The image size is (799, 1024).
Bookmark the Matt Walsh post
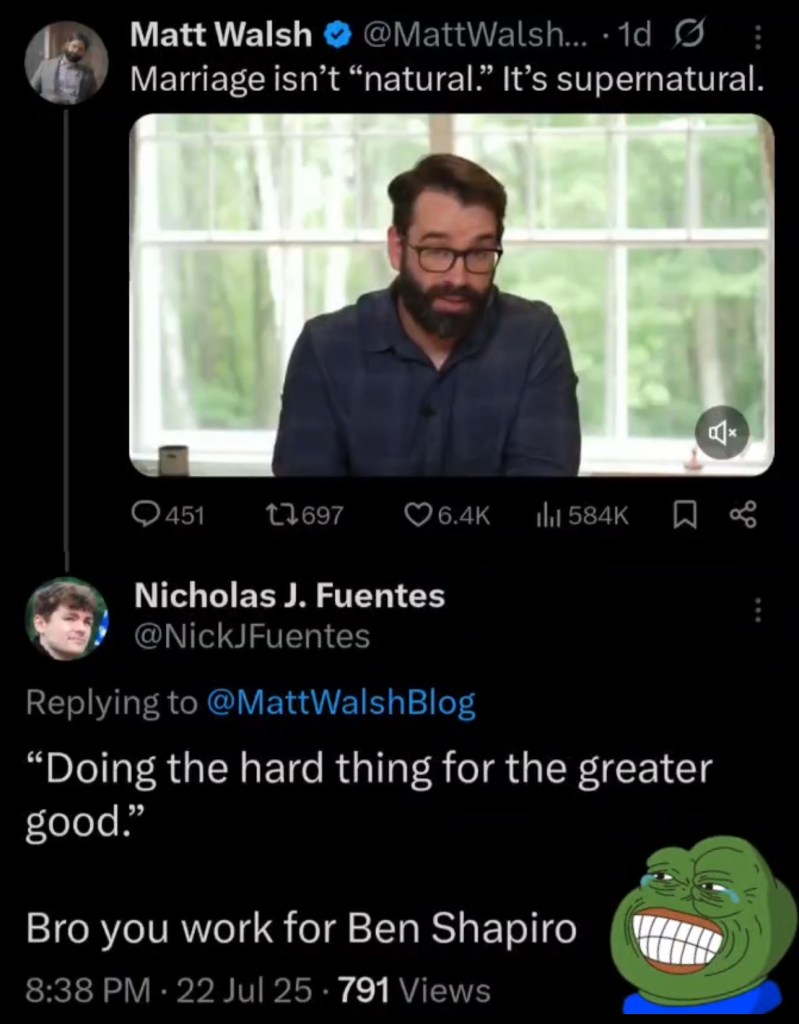[x=685, y=515]
